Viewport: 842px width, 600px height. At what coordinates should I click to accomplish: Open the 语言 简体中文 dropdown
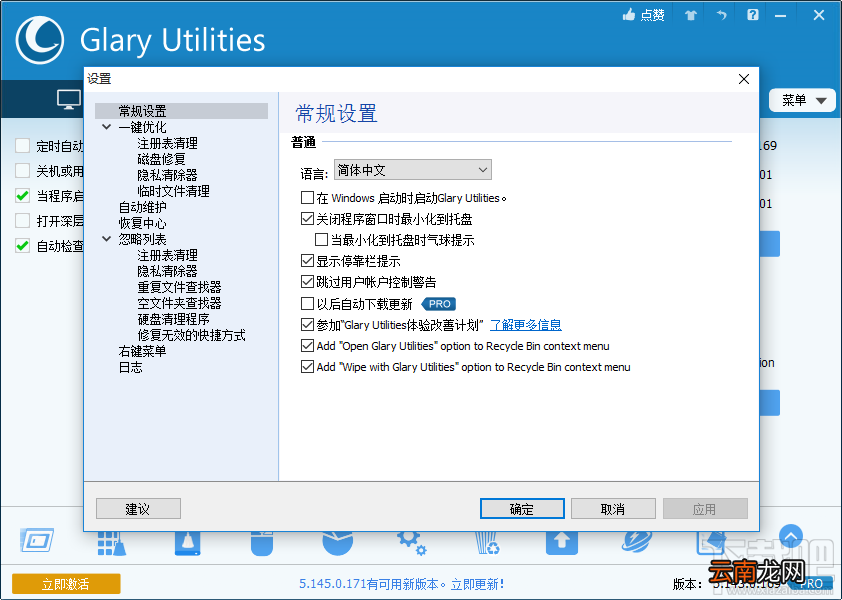tap(412, 170)
